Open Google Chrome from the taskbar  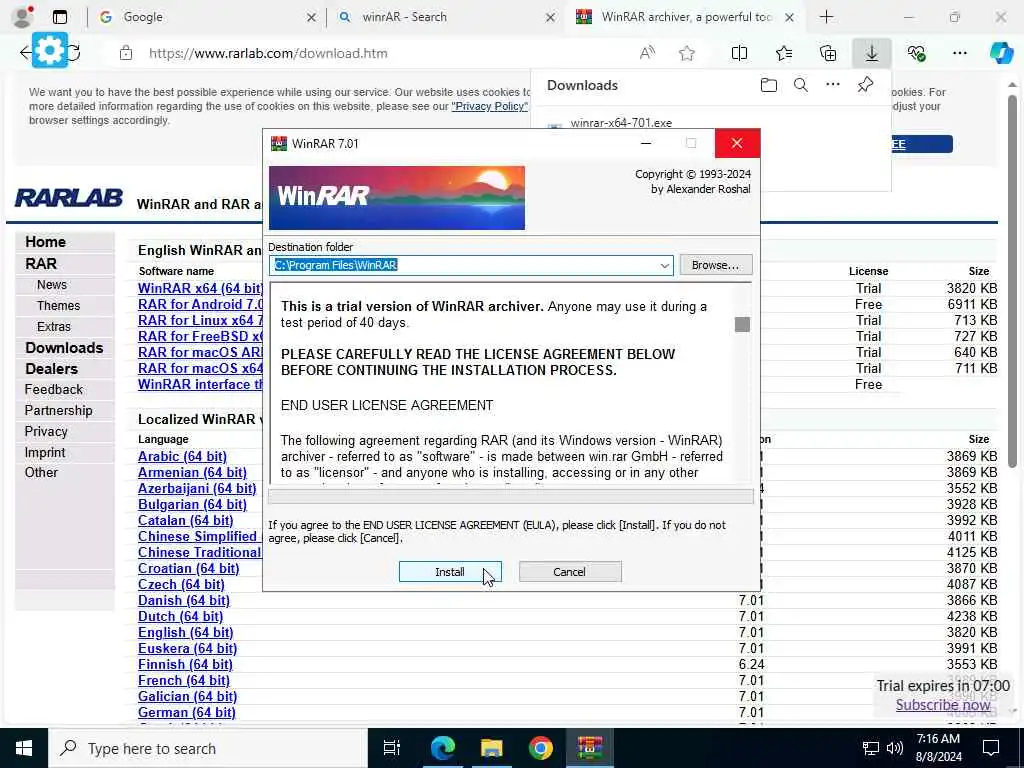pos(541,748)
